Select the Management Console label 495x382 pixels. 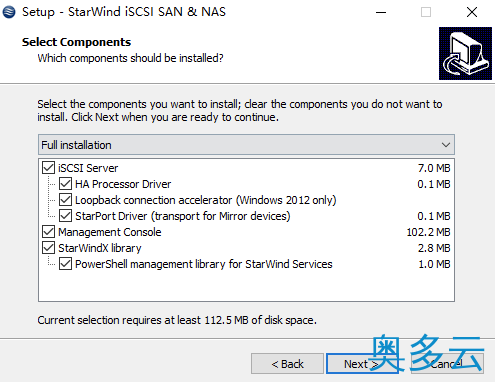(x=110, y=232)
